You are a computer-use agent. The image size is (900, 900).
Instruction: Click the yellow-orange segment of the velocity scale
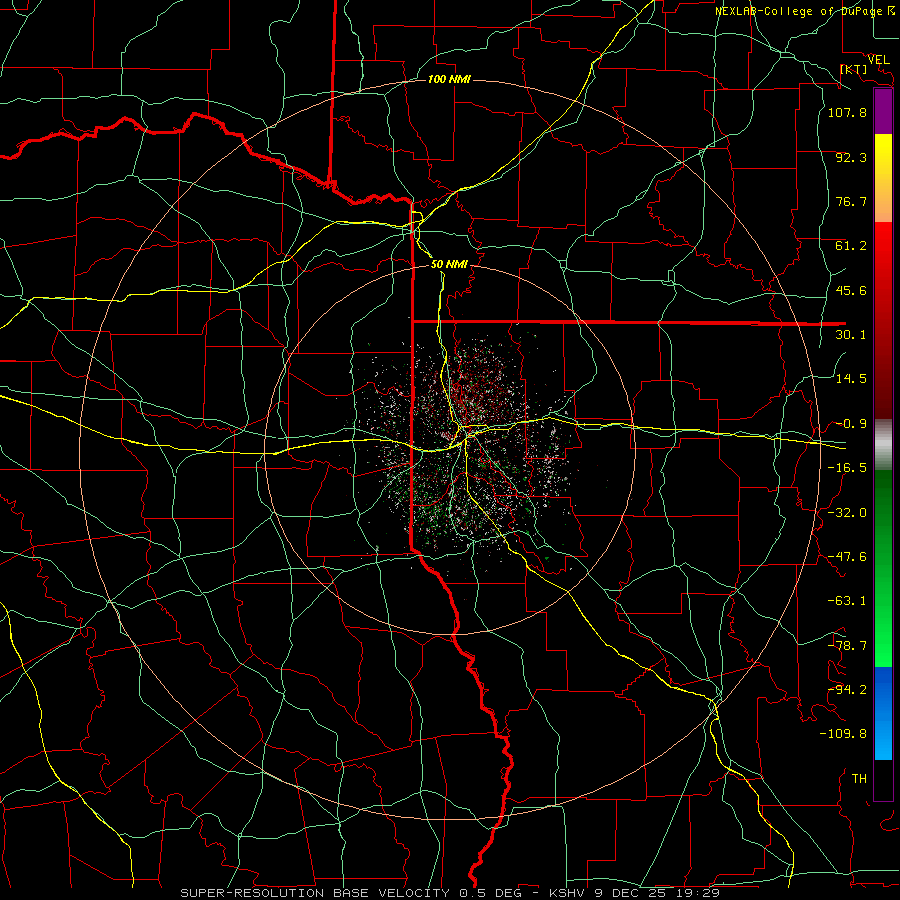883,178
